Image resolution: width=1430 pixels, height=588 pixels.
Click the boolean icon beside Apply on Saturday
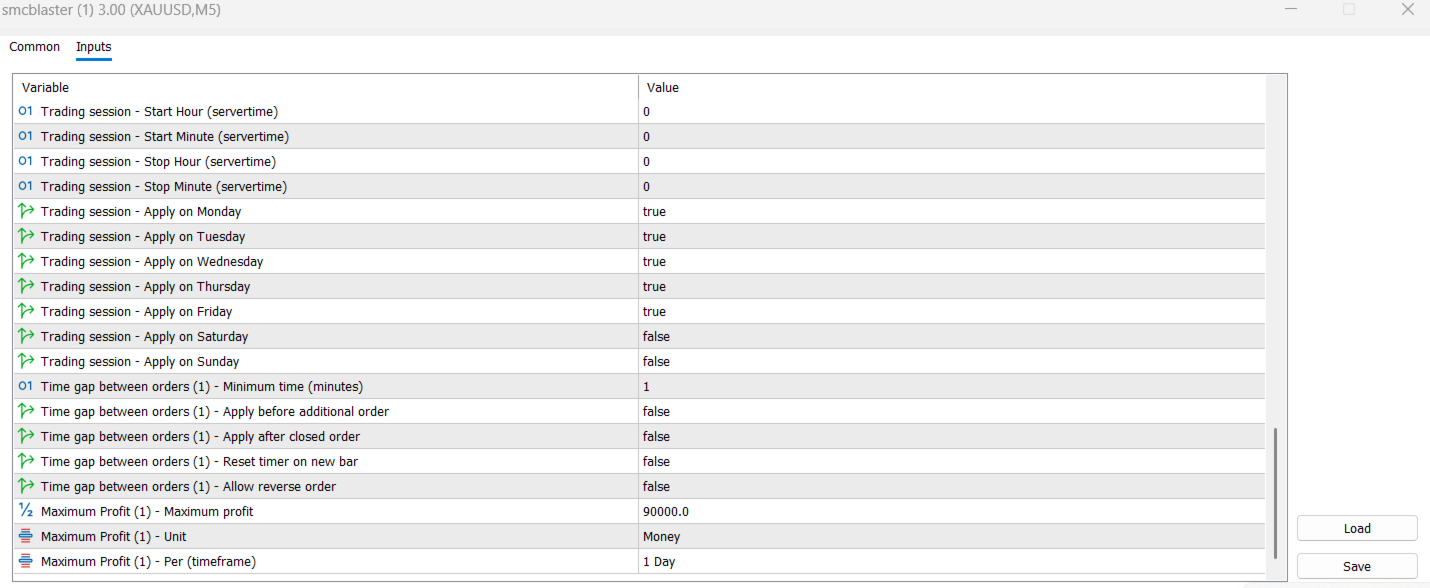pyautogui.click(x=26, y=336)
